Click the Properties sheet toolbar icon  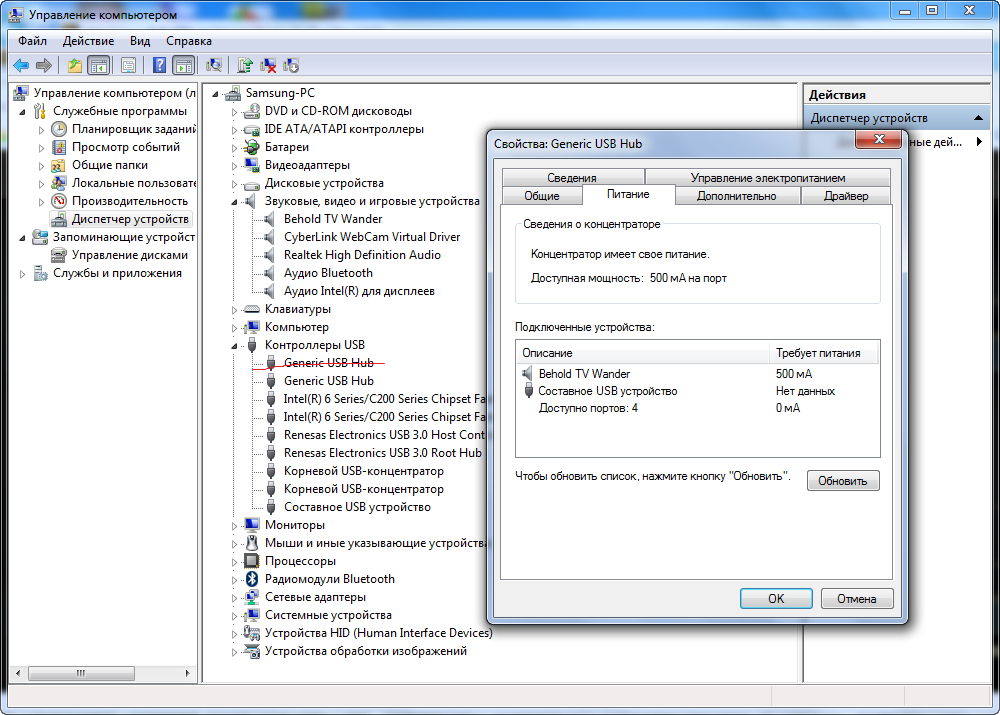pyautogui.click(x=128, y=66)
